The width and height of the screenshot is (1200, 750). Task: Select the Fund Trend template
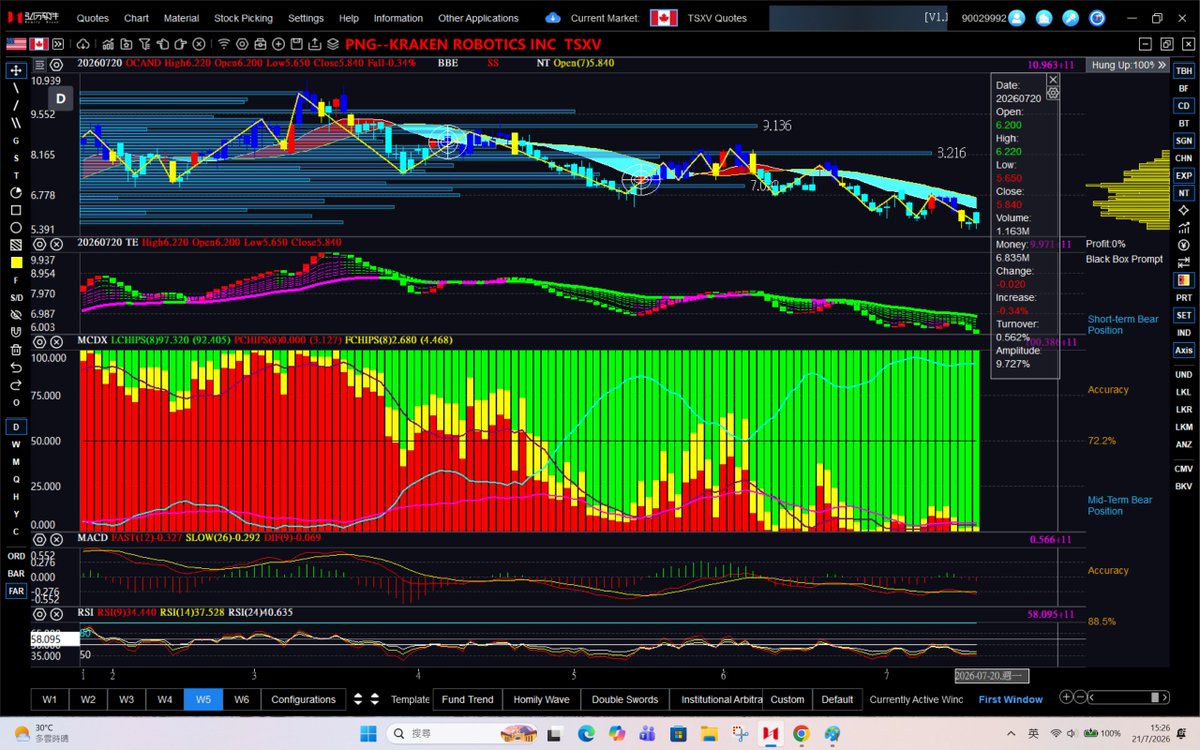click(468, 699)
